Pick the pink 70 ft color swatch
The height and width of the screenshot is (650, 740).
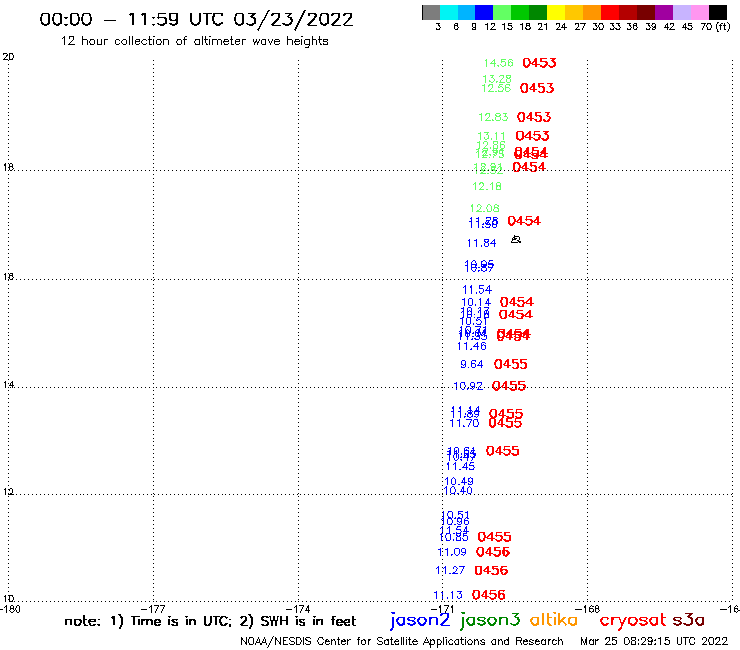[x=699, y=12]
